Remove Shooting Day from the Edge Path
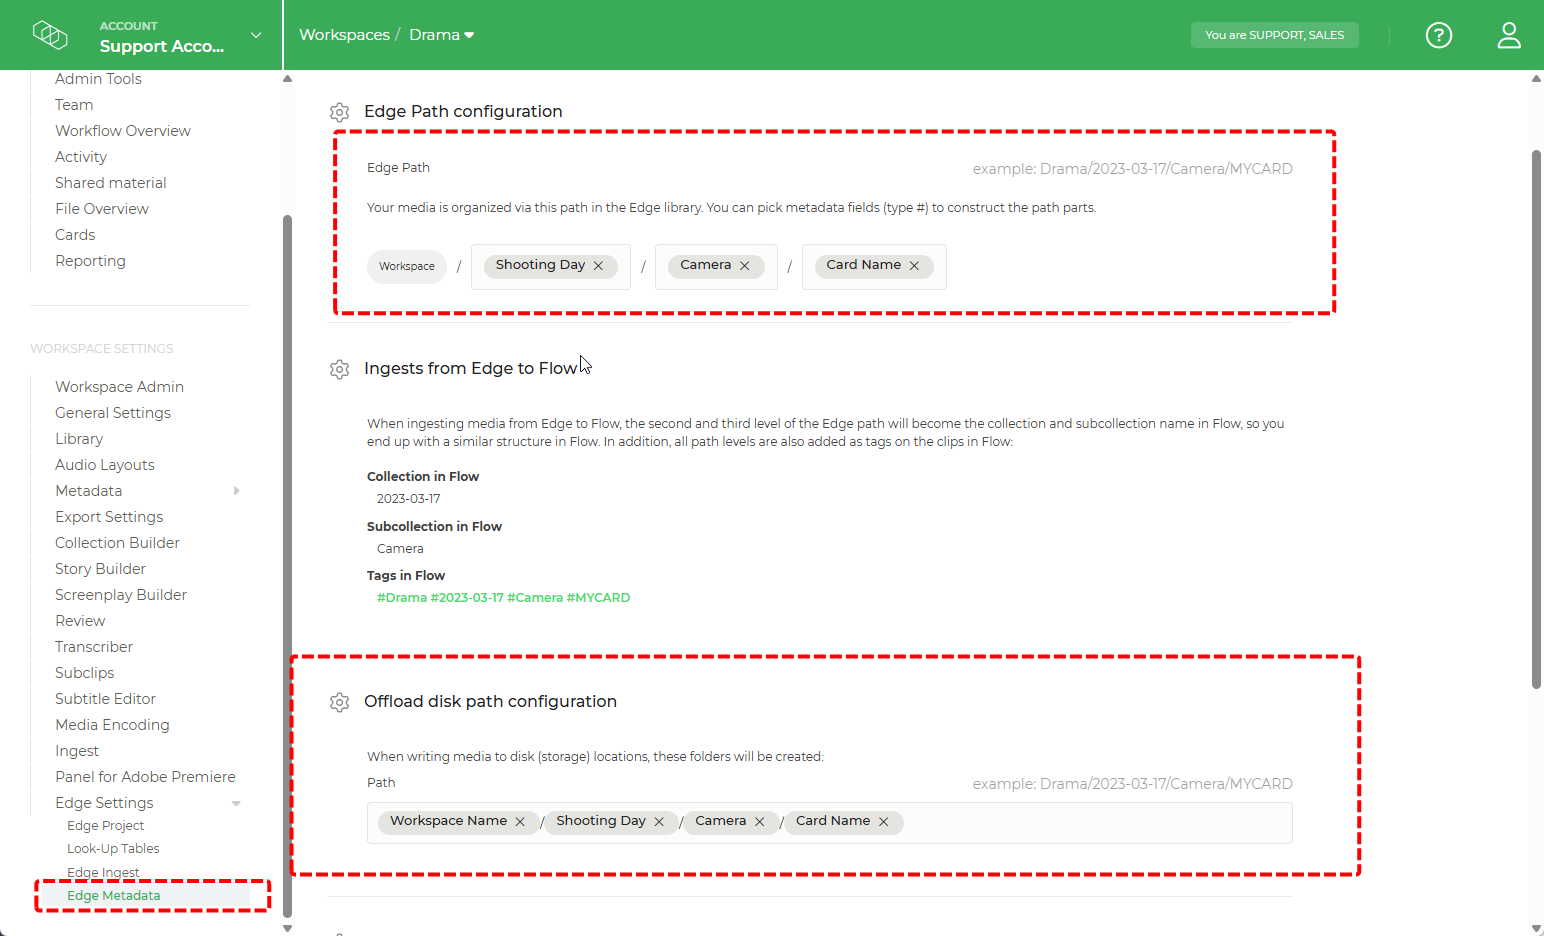The width and height of the screenshot is (1544, 936). point(598,265)
